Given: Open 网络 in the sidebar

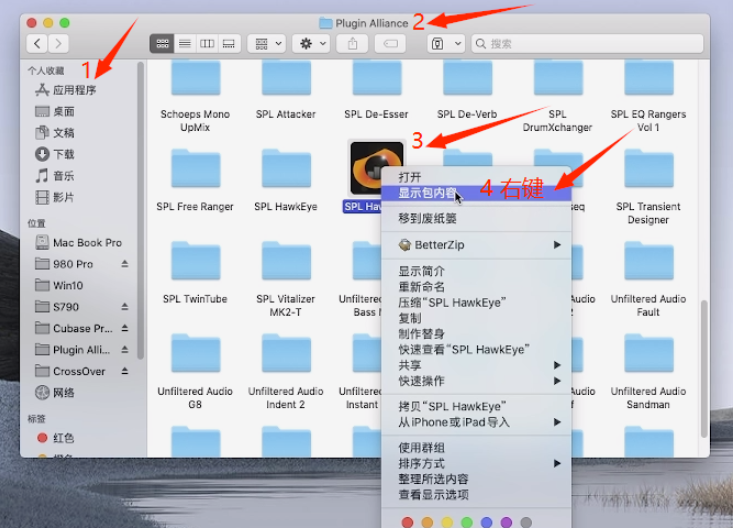Looking at the screenshot, I should coord(55,392).
